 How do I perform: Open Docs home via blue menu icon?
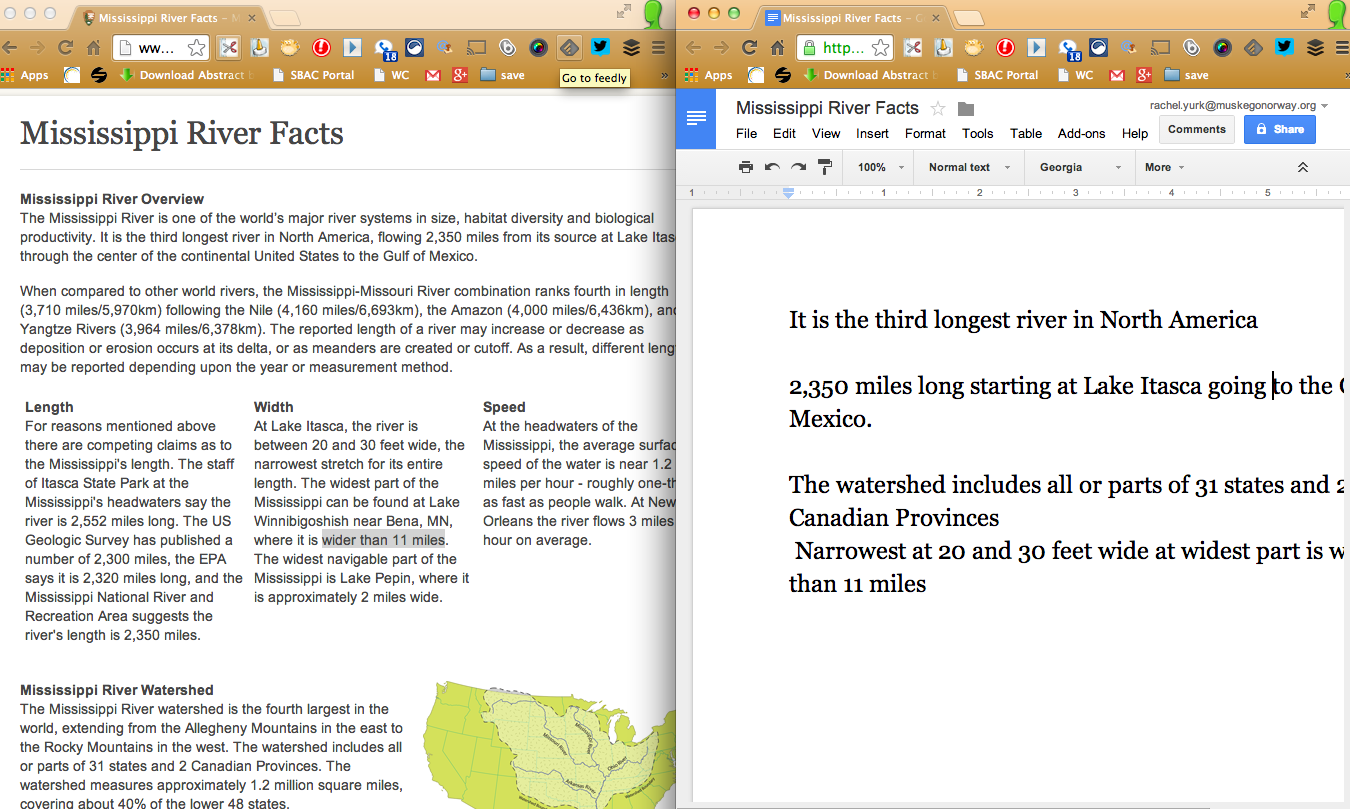point(696,118)
